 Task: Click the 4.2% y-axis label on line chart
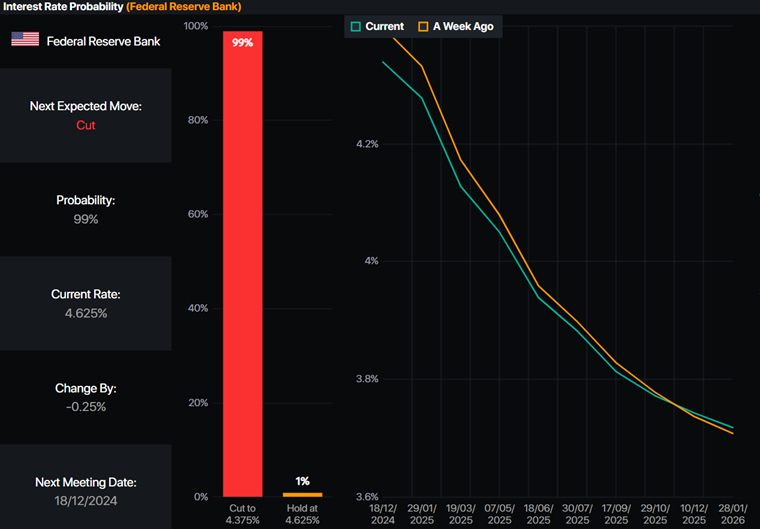click(x=366, y=144)
